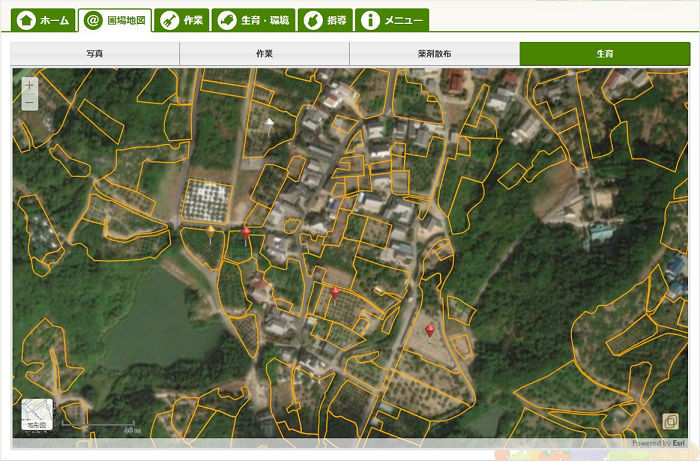
Task: Show the 薬剤散布 map layer
Action: click(434, 54)
